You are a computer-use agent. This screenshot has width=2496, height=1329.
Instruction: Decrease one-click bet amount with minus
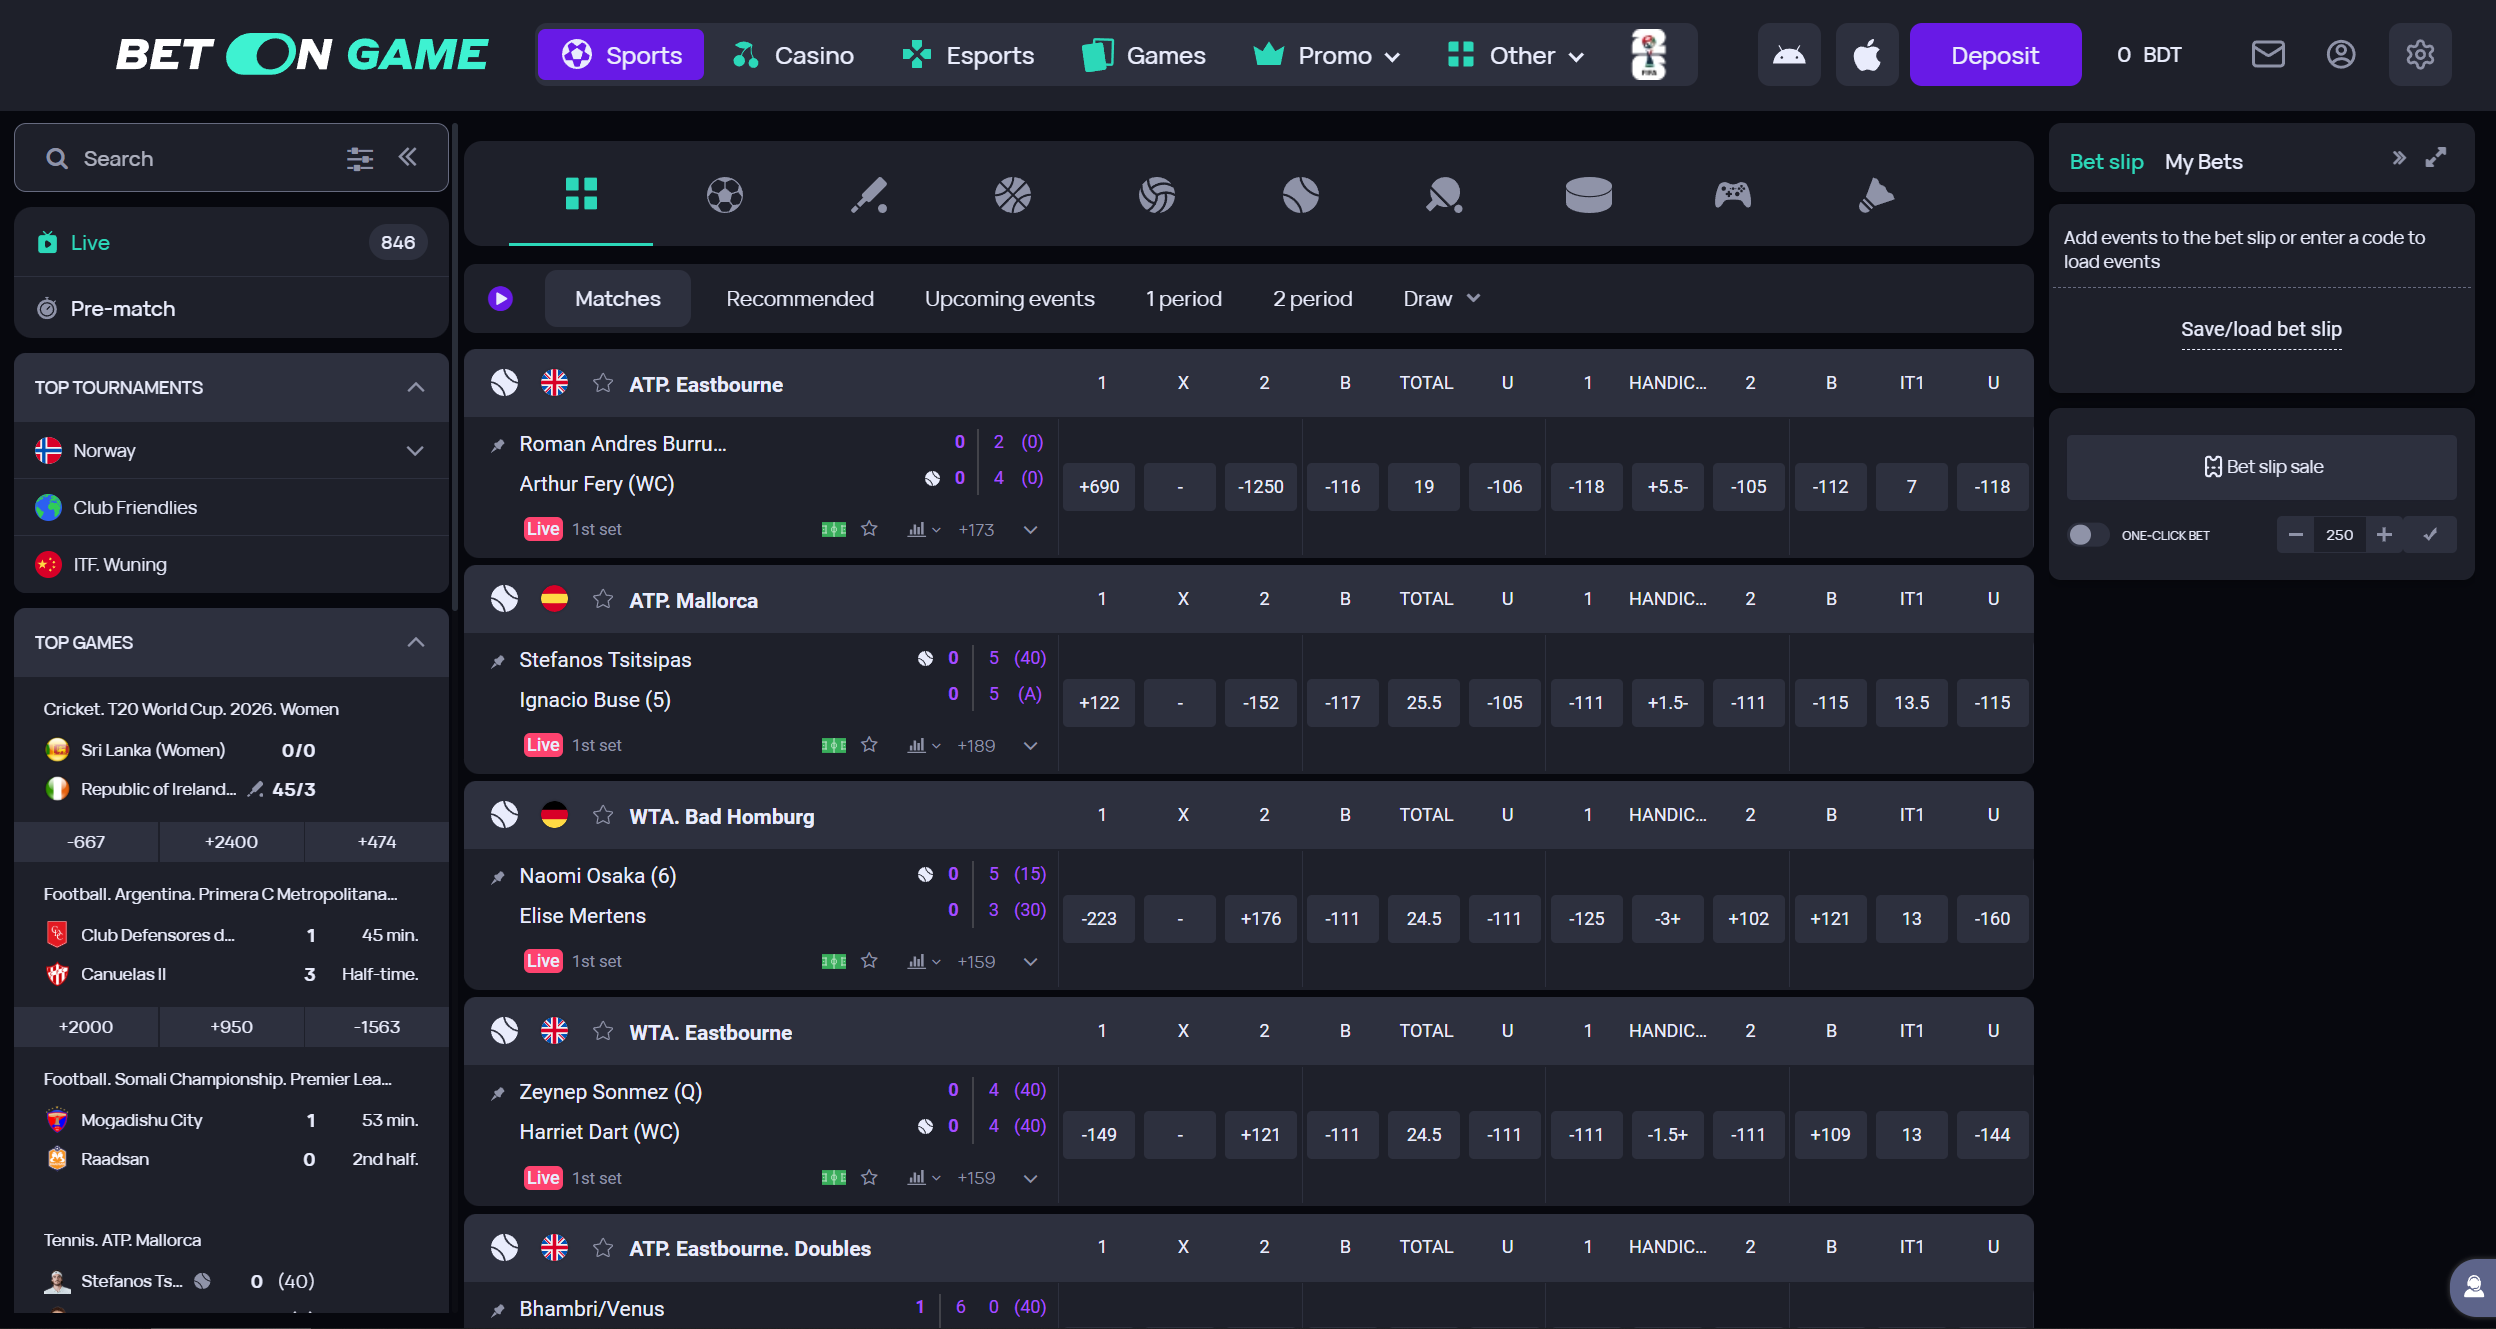[2295, 535]
